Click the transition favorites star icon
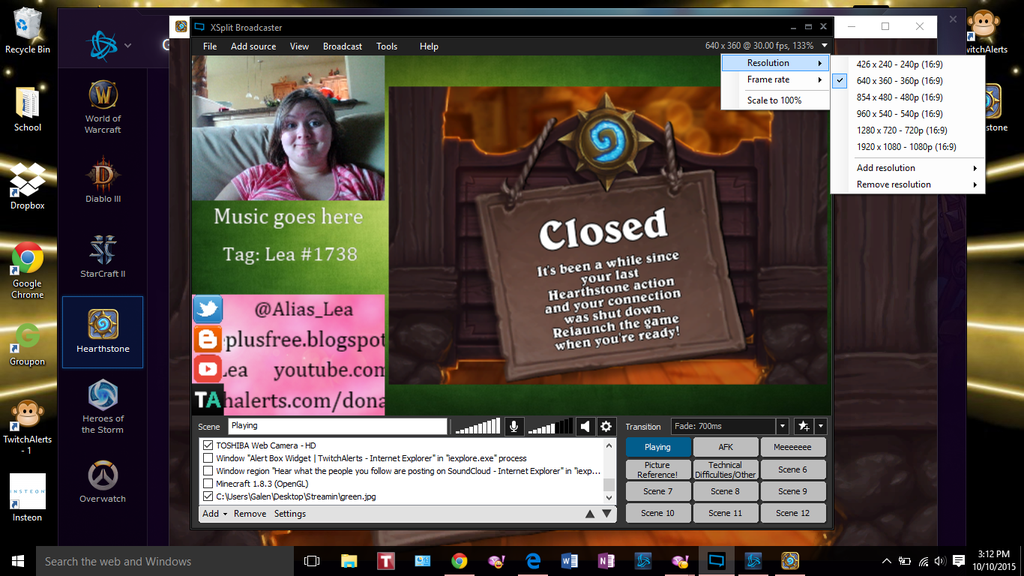Viewport: 1024px width, 576px height. pos(802,426)
